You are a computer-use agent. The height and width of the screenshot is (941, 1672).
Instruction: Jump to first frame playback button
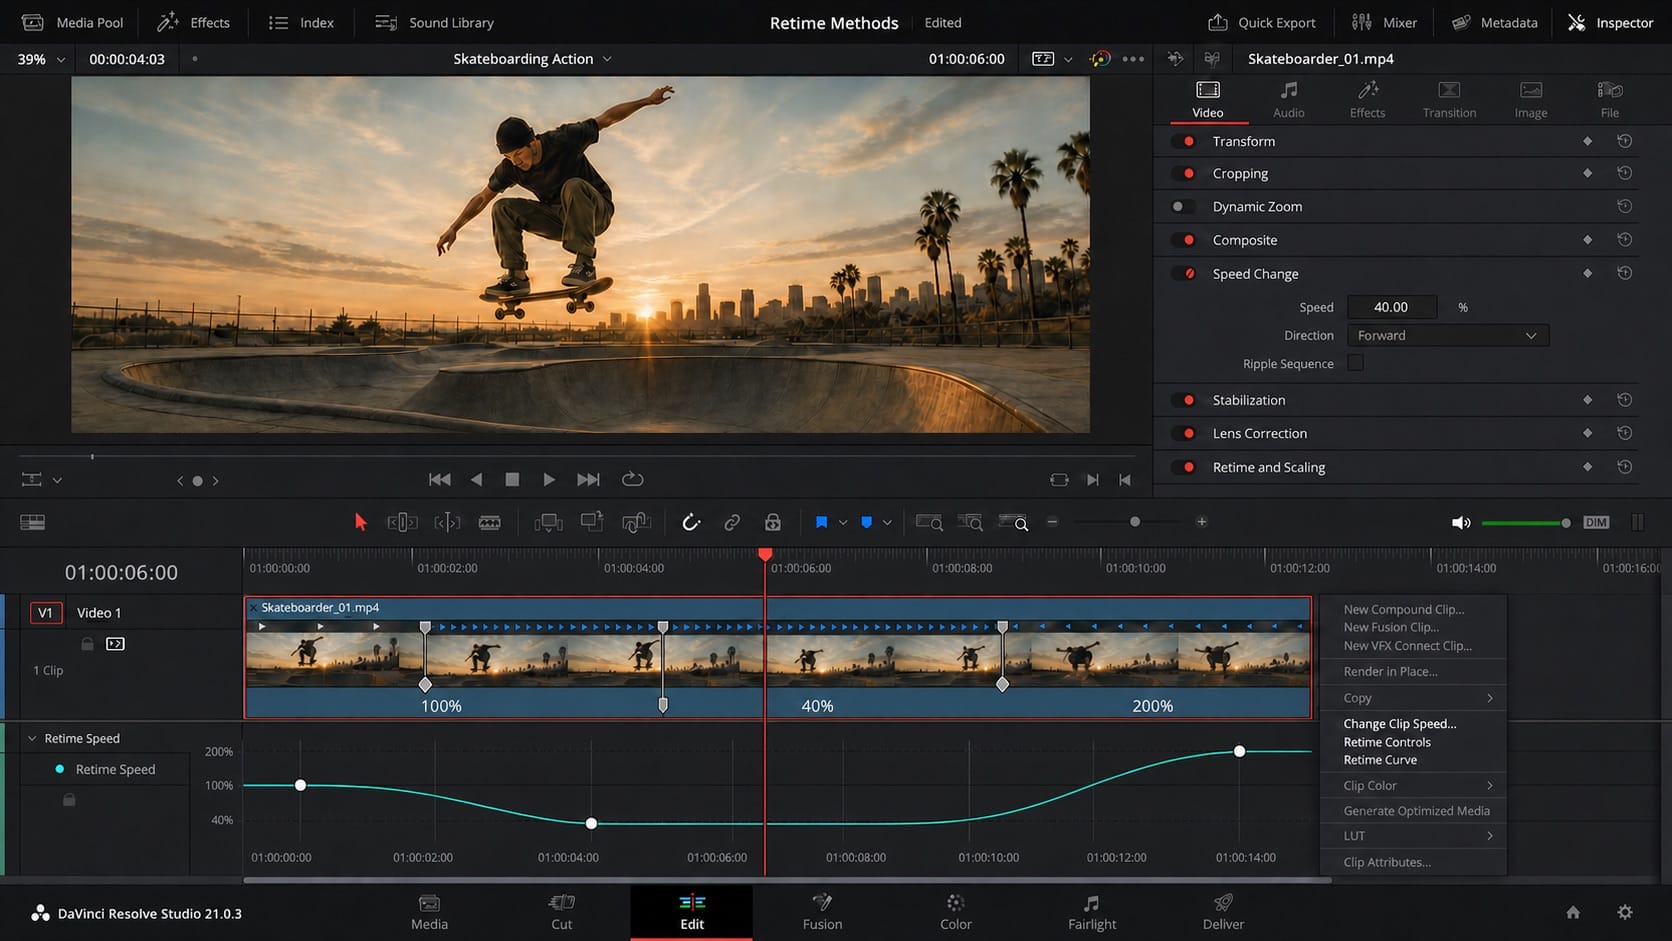pos(439,479)
